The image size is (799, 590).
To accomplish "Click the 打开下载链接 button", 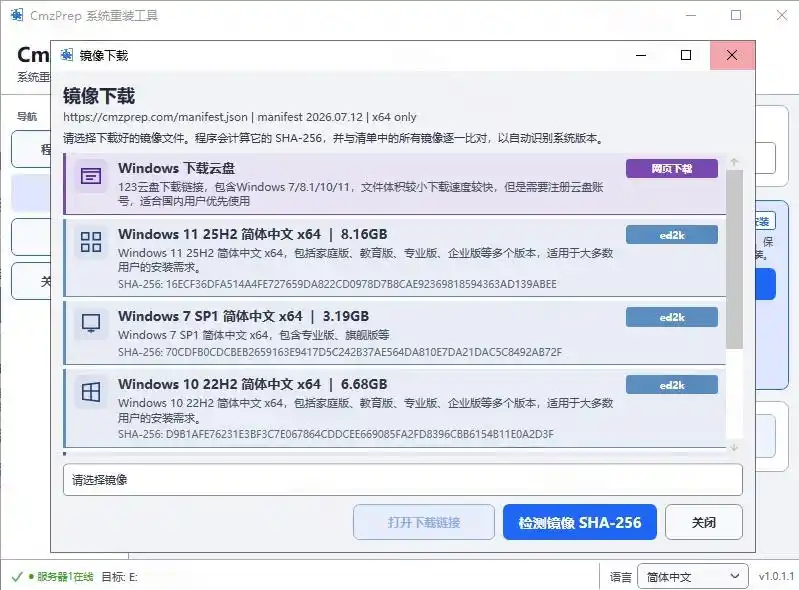I will (423, 522).
